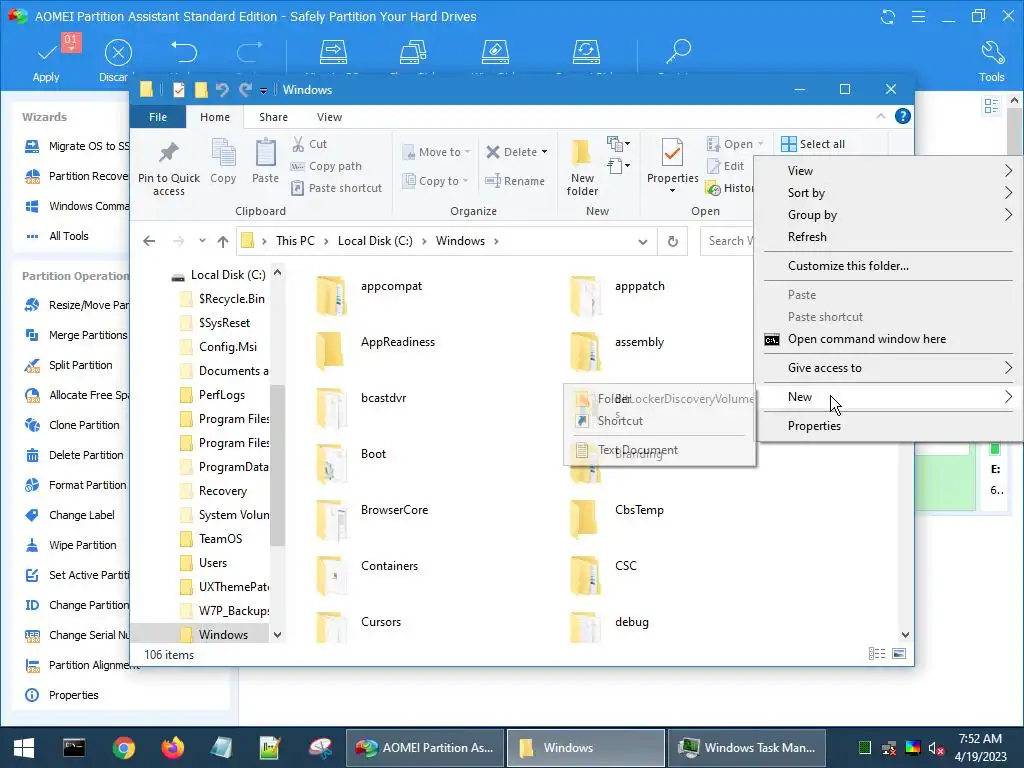
Task: Pin to Quick access in Explorer ribbon
Action: pyautogui.click(x=169, y=168)
